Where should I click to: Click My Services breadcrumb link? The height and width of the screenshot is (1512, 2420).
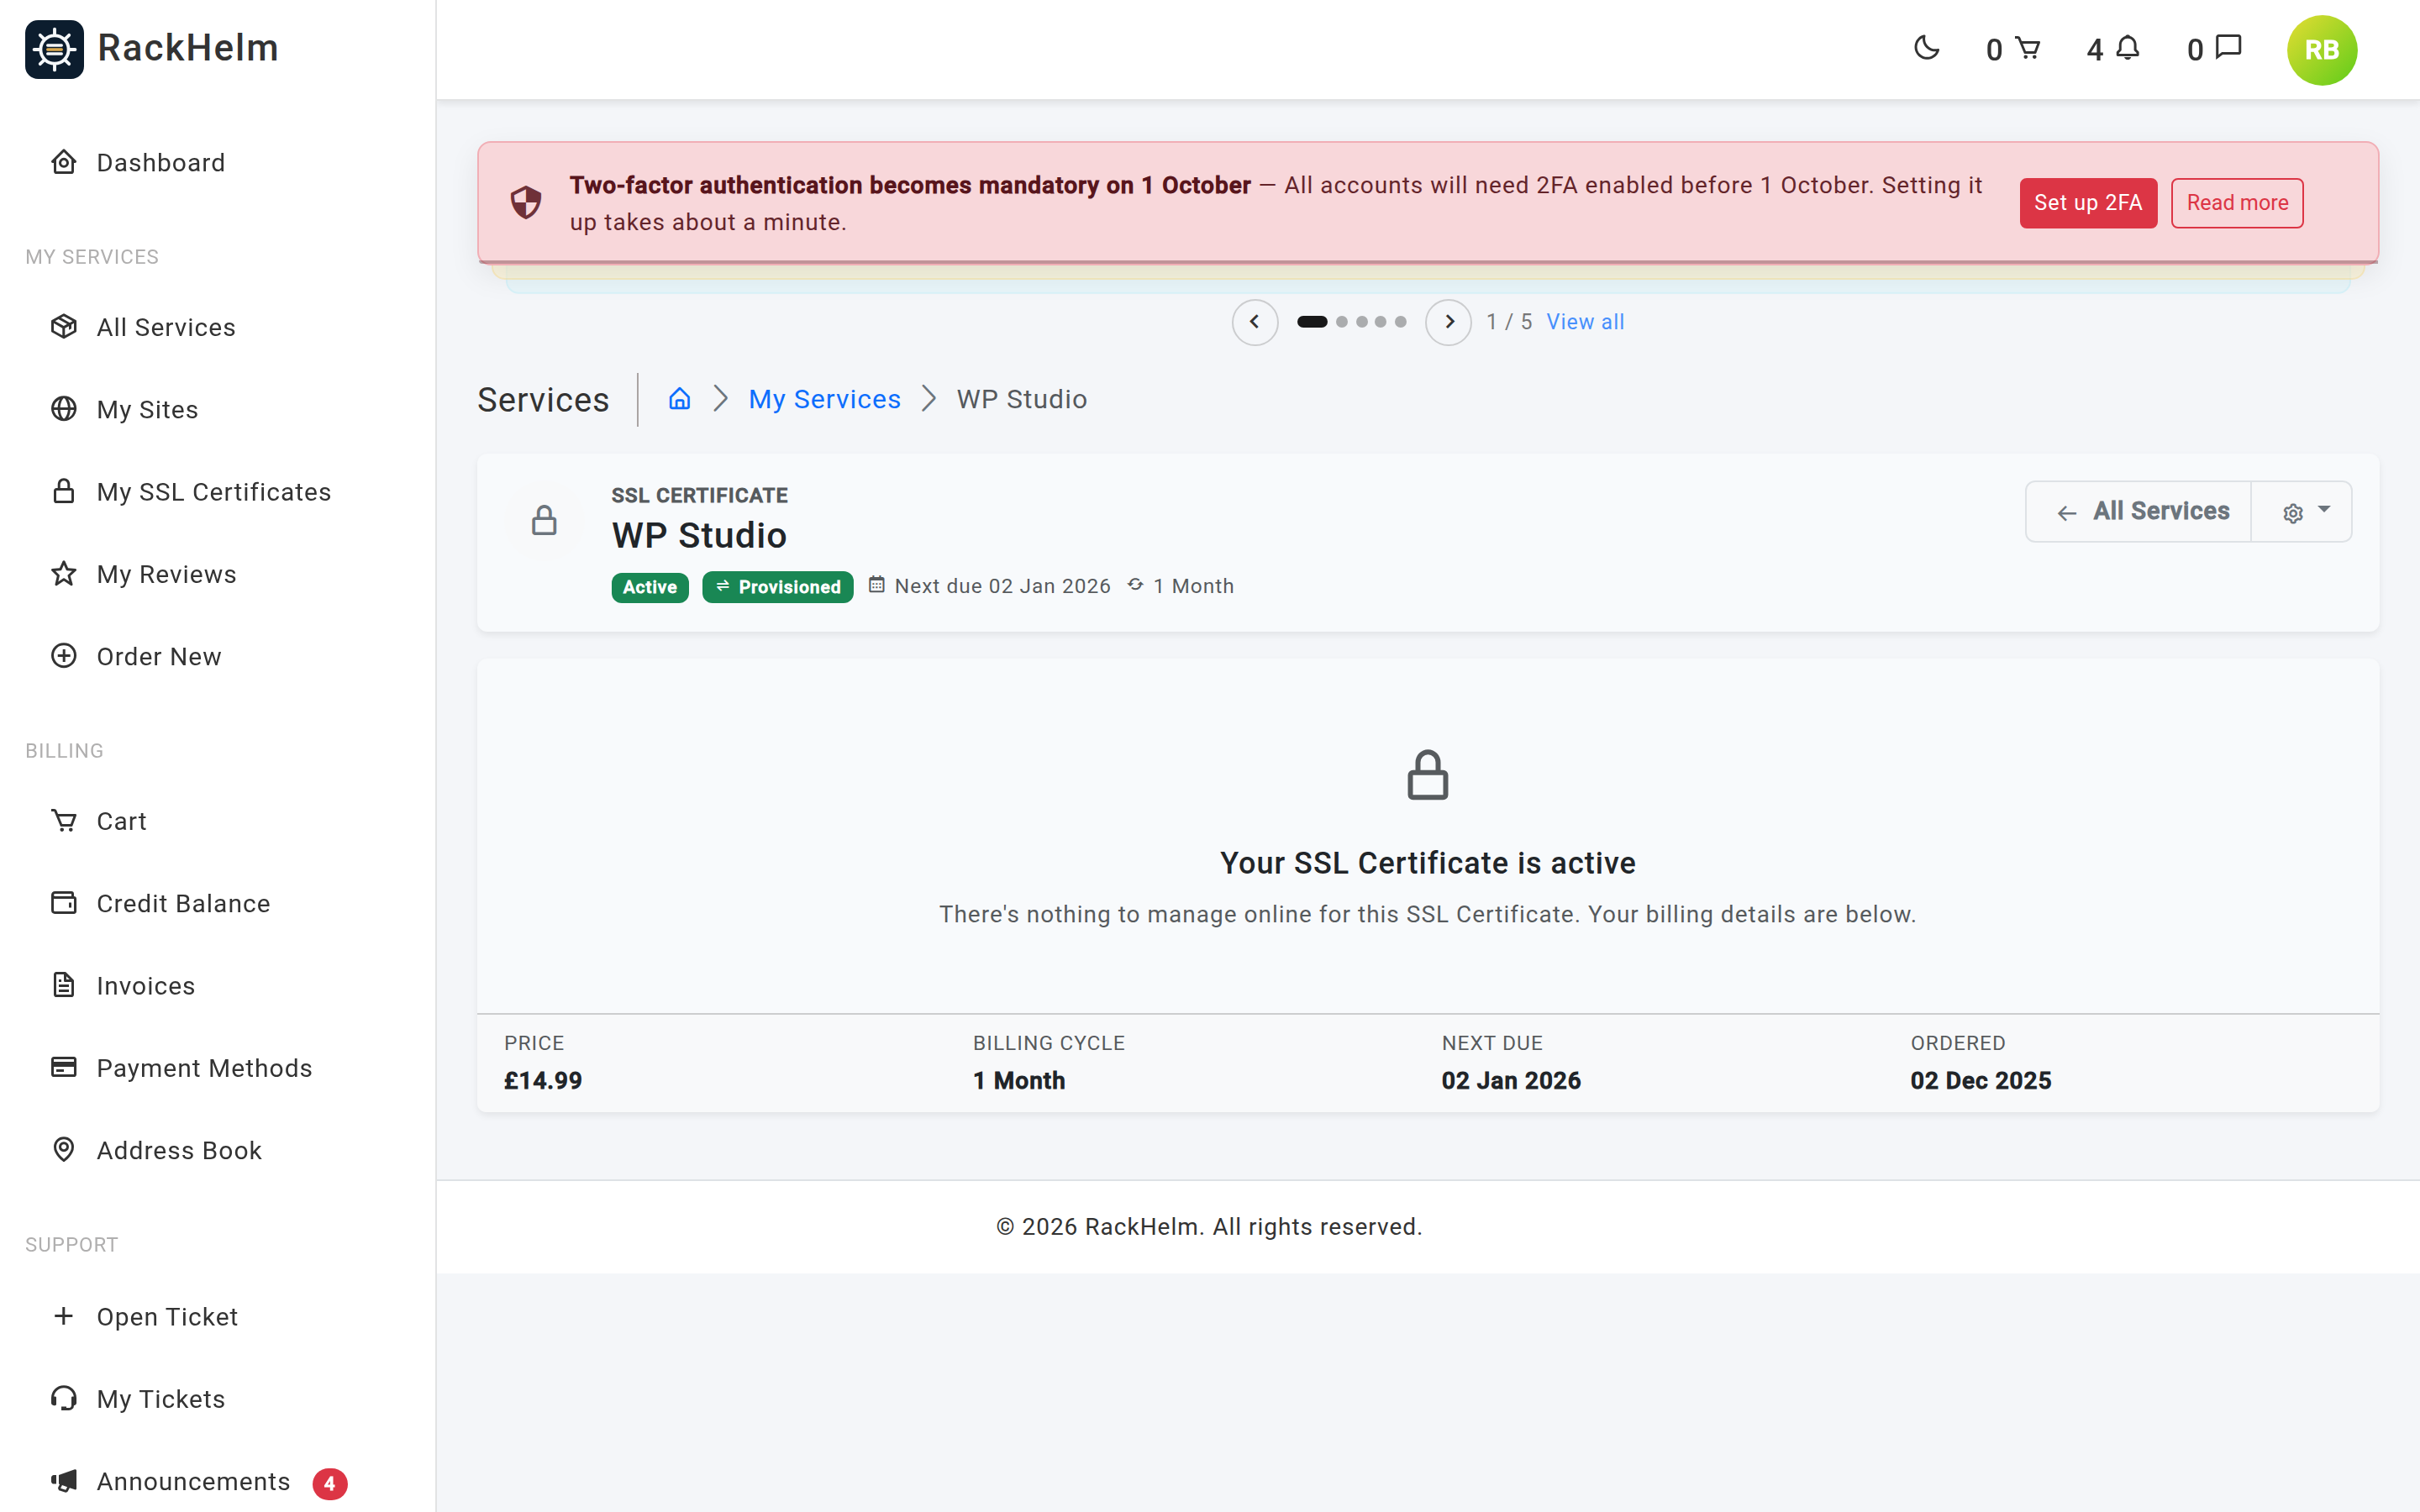824,399
